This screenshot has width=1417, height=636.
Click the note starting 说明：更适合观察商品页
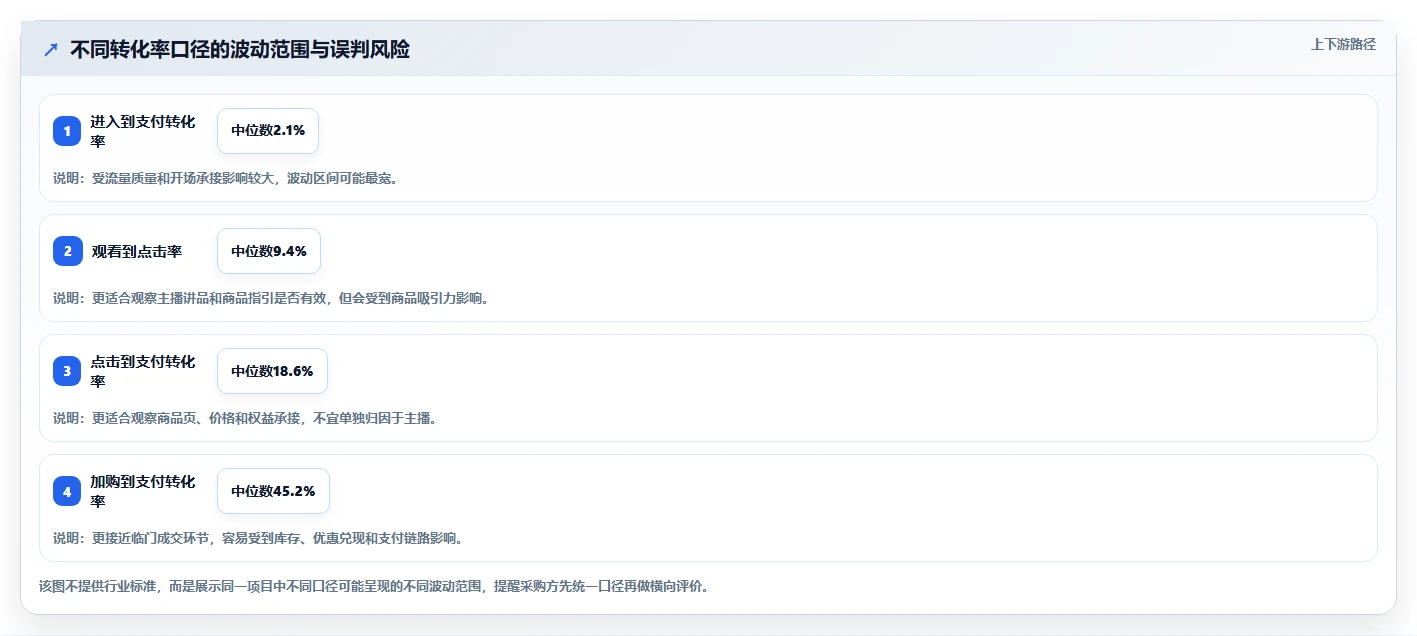point(245,418)
